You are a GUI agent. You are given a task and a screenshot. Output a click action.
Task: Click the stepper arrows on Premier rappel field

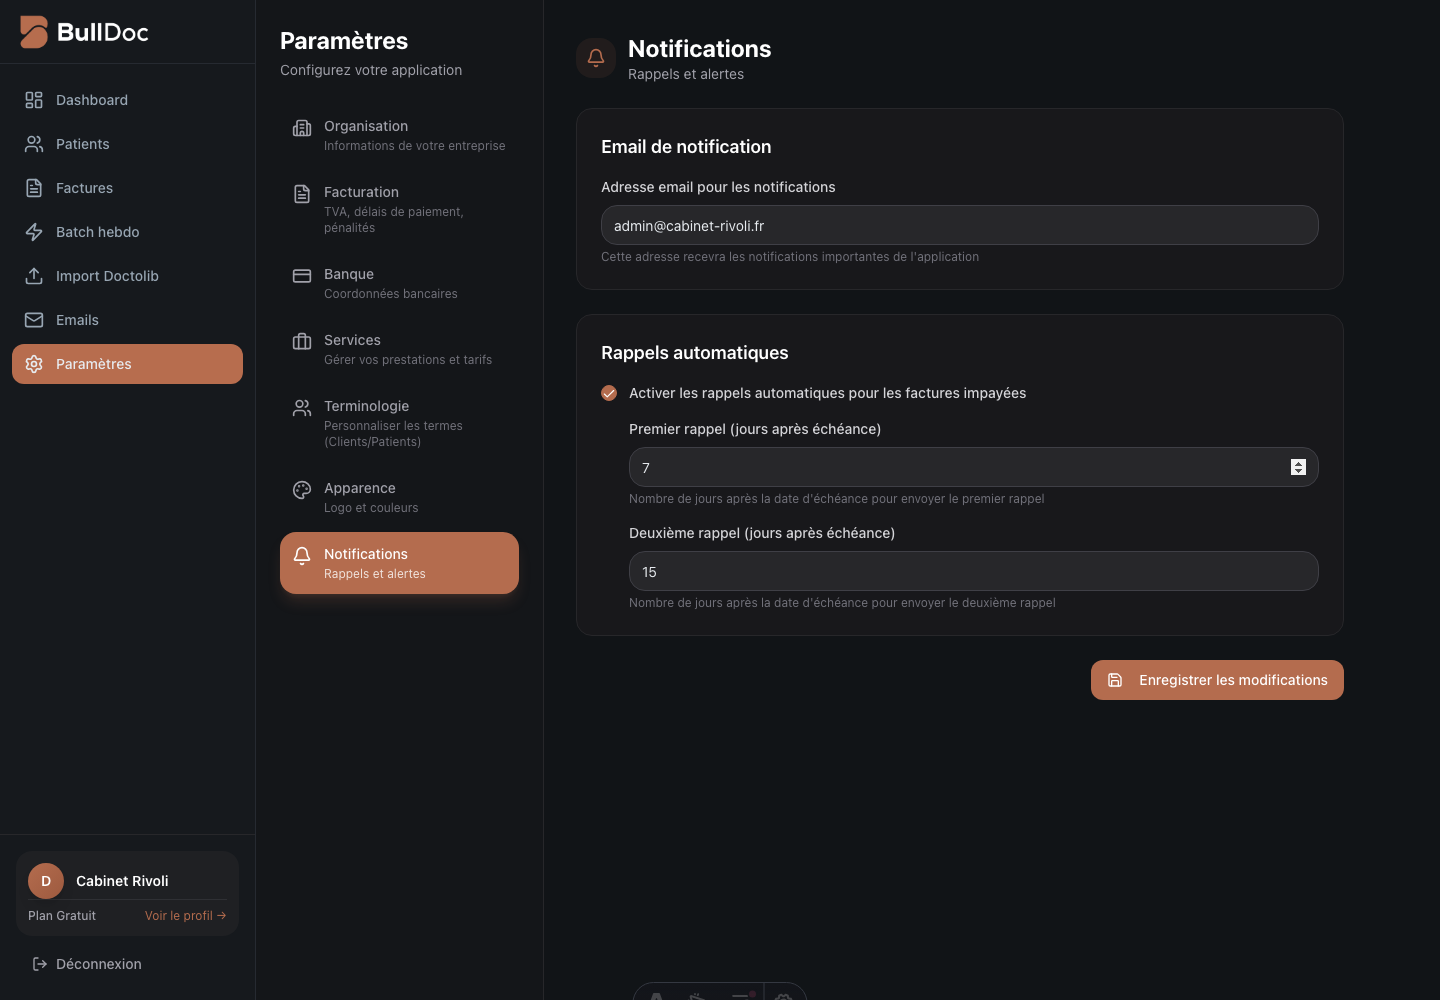coord(1298,467)
